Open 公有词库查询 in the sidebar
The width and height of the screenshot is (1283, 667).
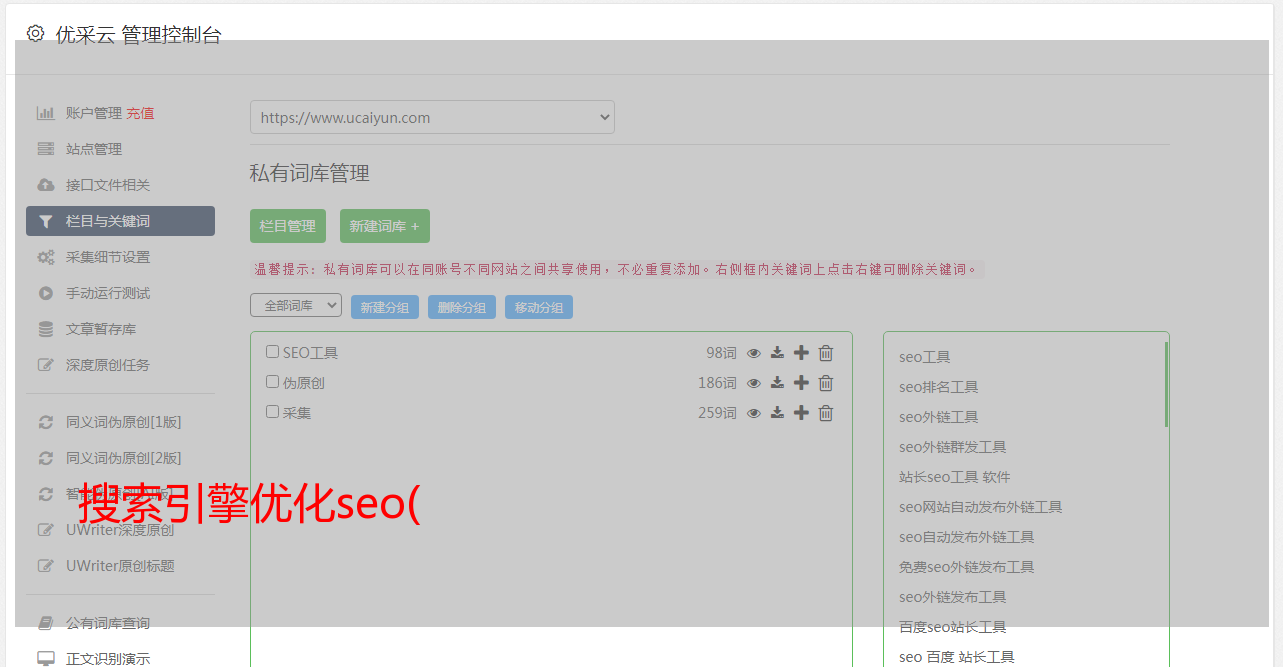pos(108,623)
